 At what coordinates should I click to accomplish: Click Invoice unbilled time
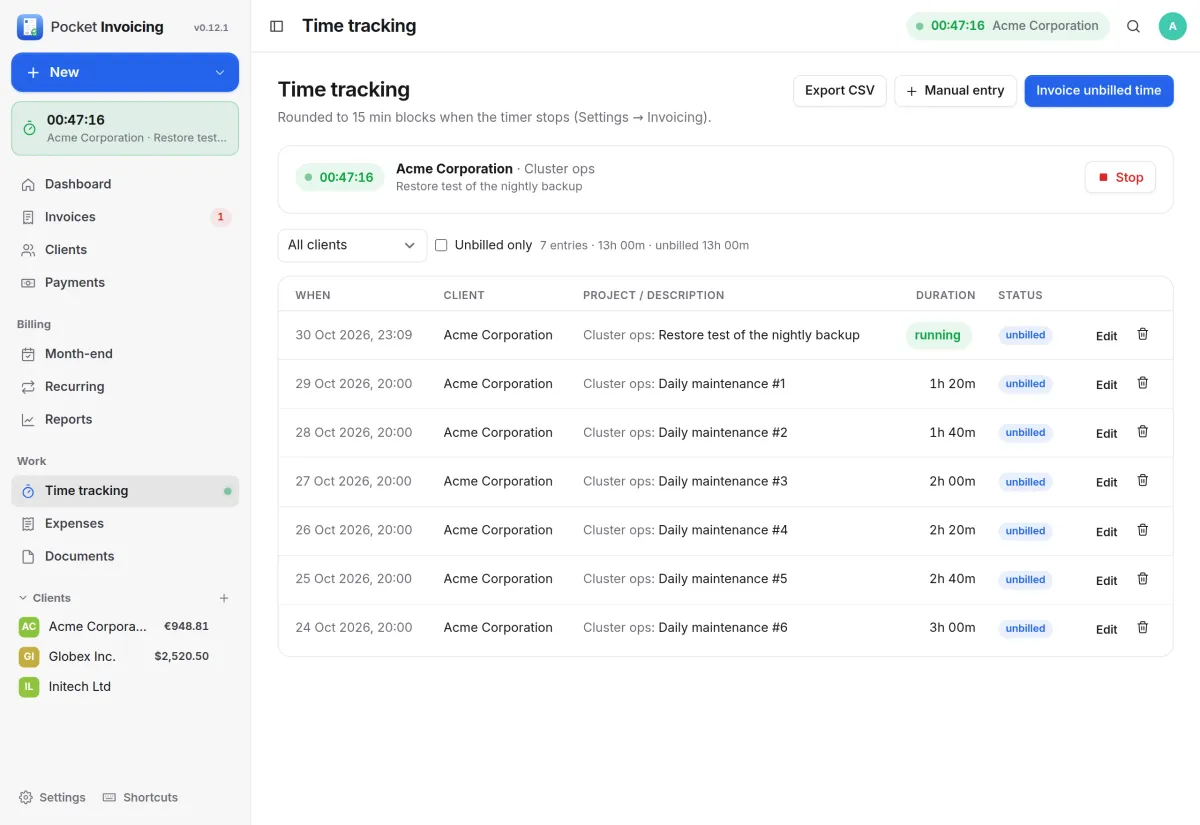(x=1099, y=91)
